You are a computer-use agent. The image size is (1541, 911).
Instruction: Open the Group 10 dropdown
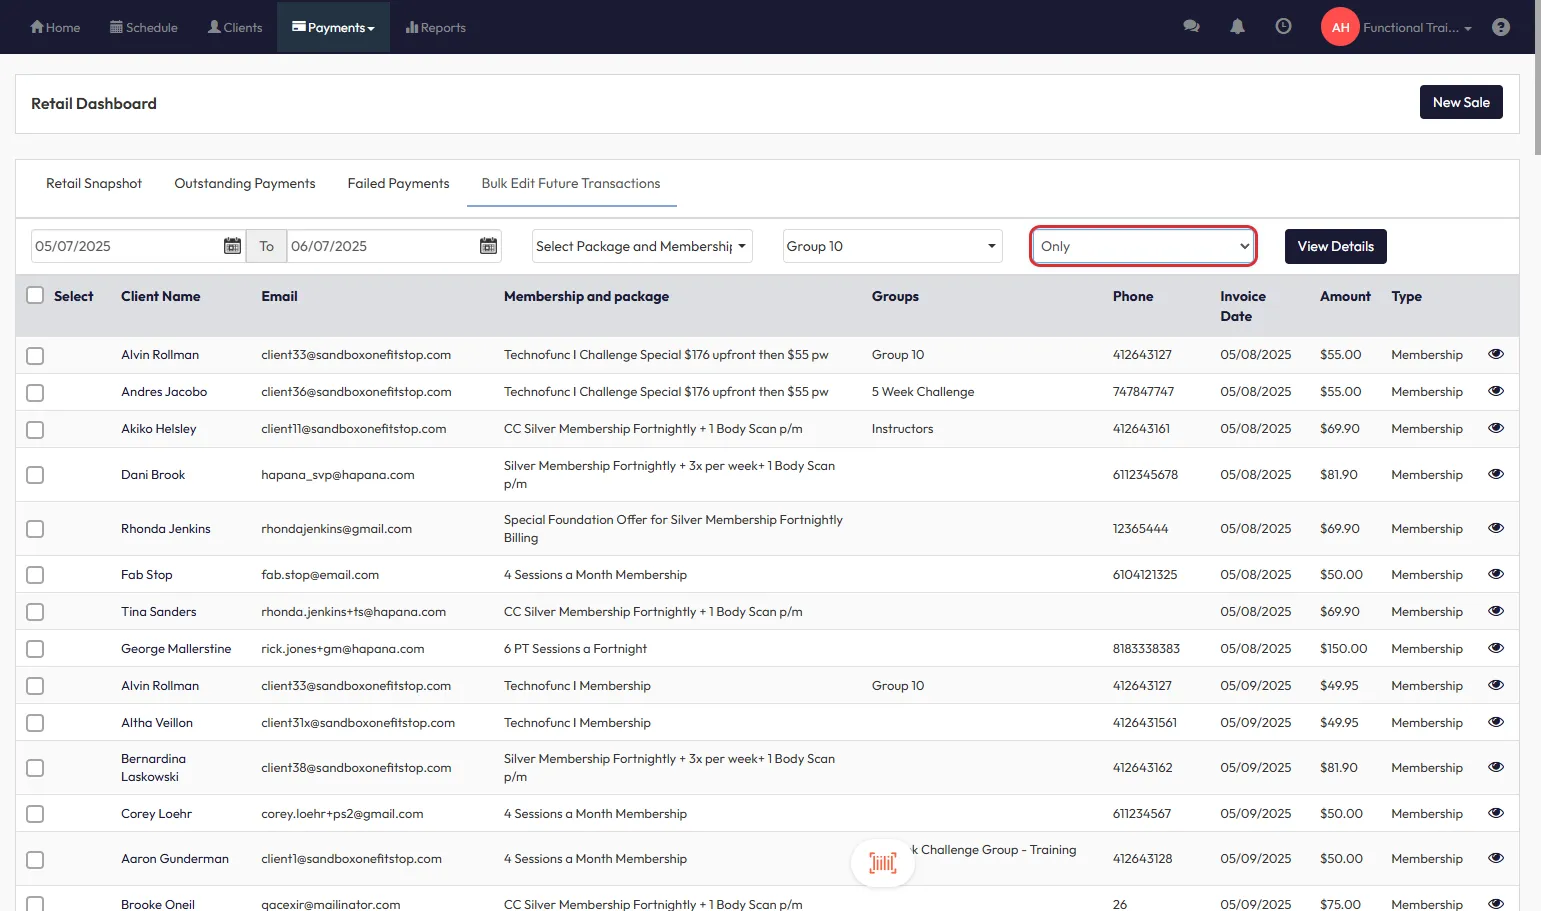pos(891,246)
